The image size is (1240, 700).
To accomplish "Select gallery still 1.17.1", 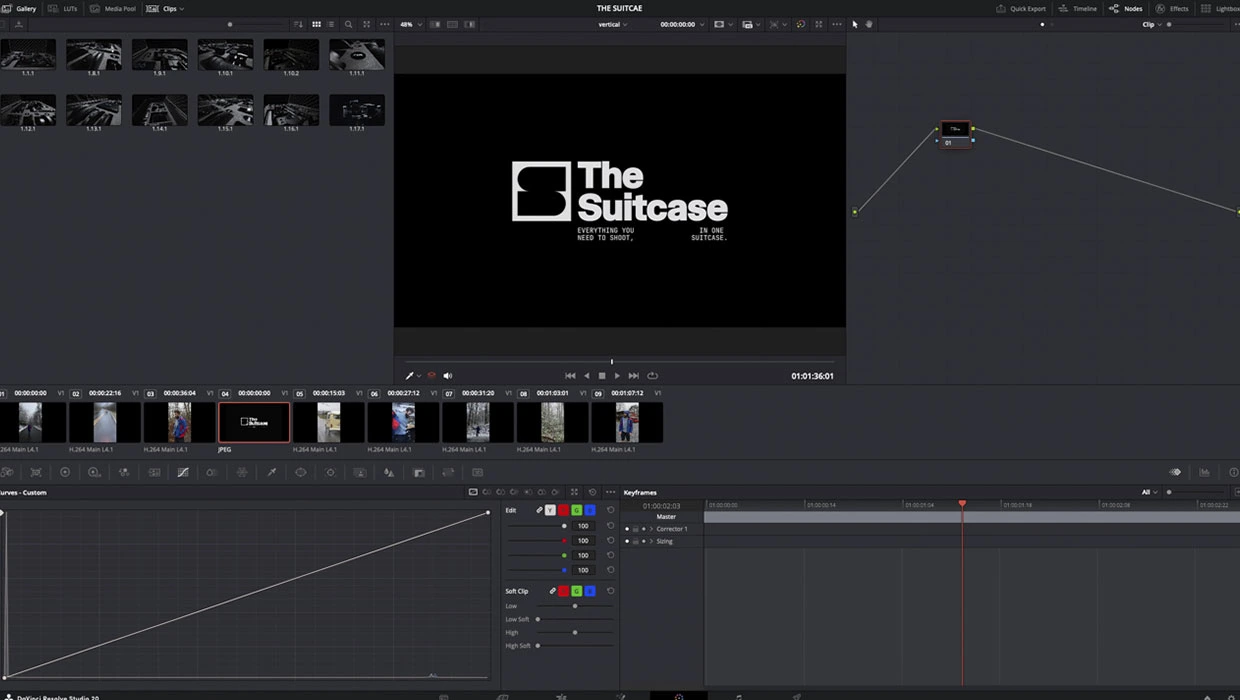I will (357, 110).
